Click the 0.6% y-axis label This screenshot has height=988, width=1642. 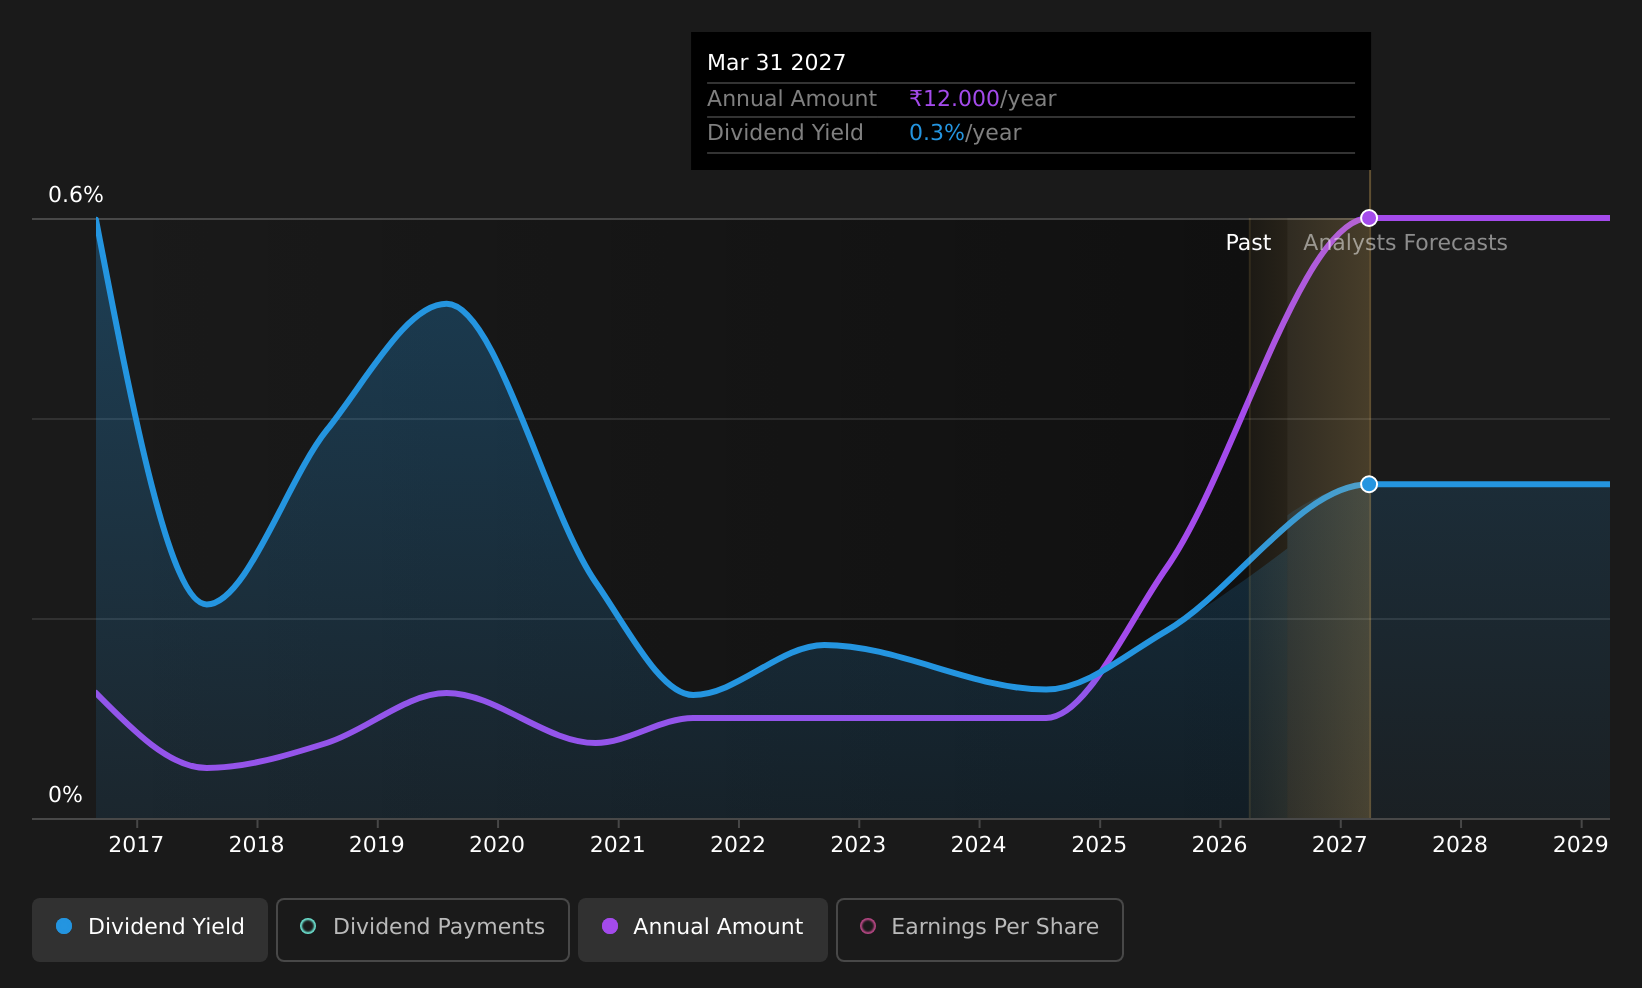click(x=76, y=195)
